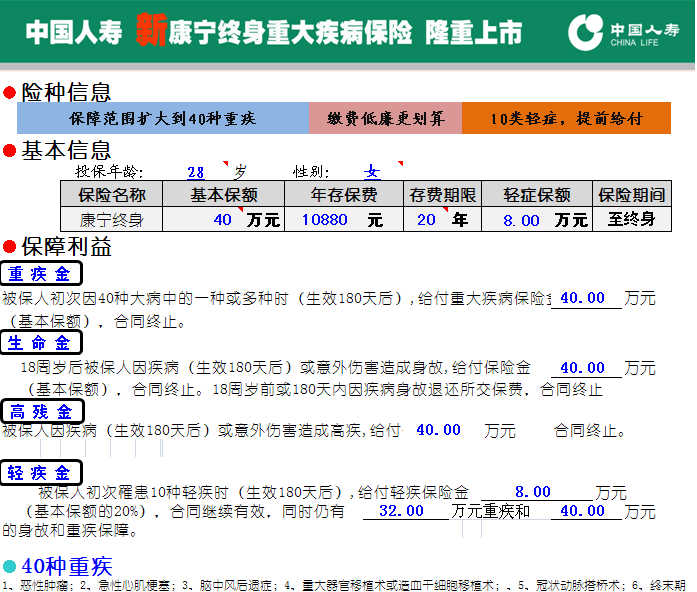Open the 重疾金 button
The height and width of the screenshot is (592, 697).
tap(41, 274)
